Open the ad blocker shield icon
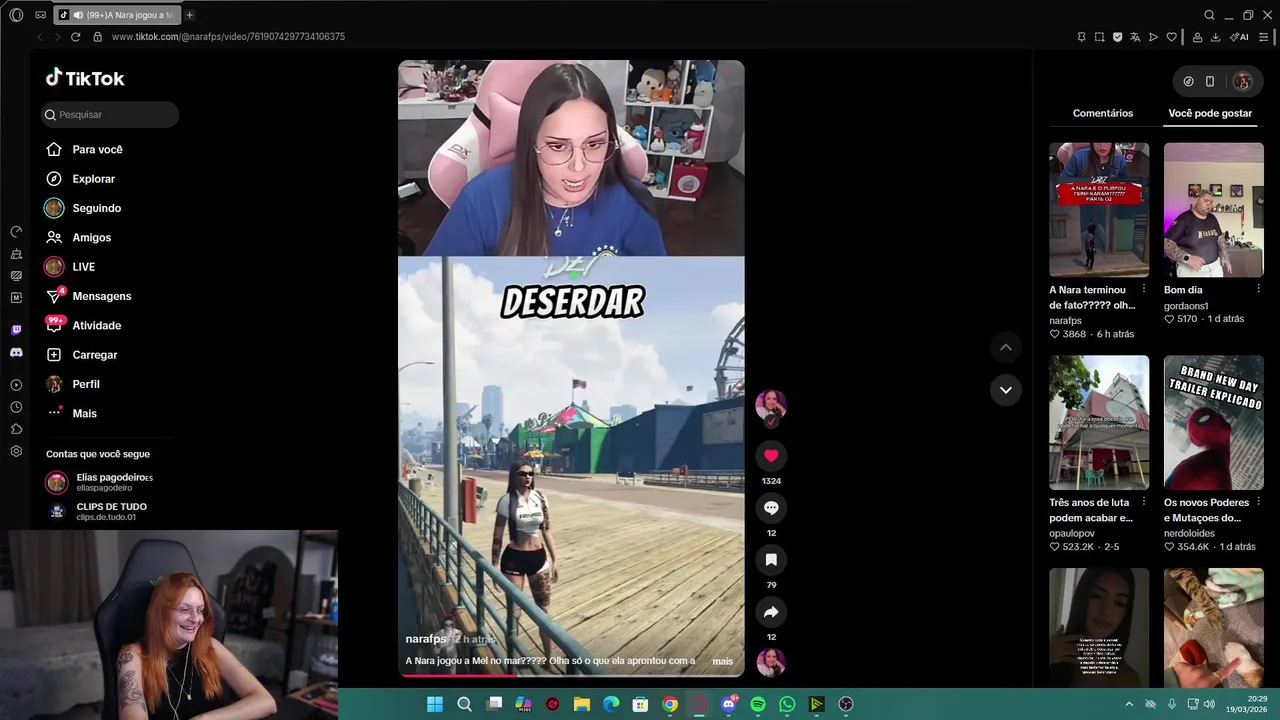 point(1117,37)
